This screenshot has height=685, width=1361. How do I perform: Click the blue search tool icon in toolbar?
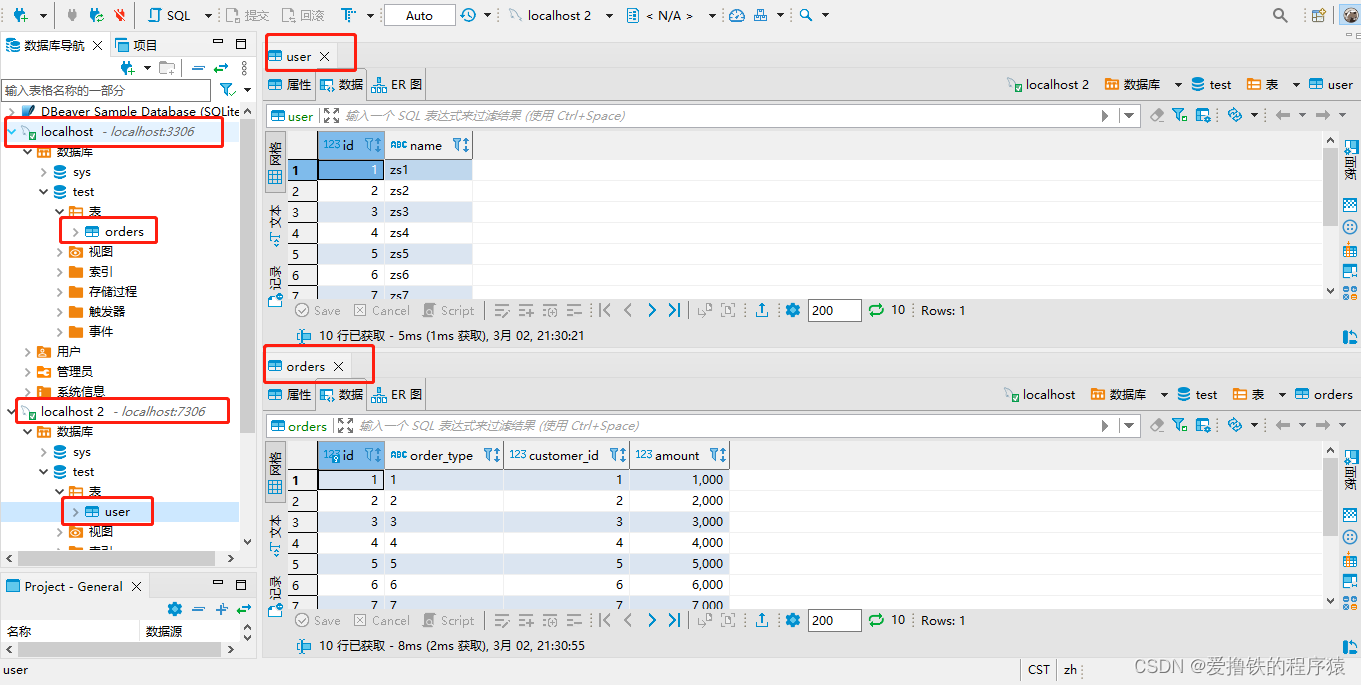(x=805, y=15)
